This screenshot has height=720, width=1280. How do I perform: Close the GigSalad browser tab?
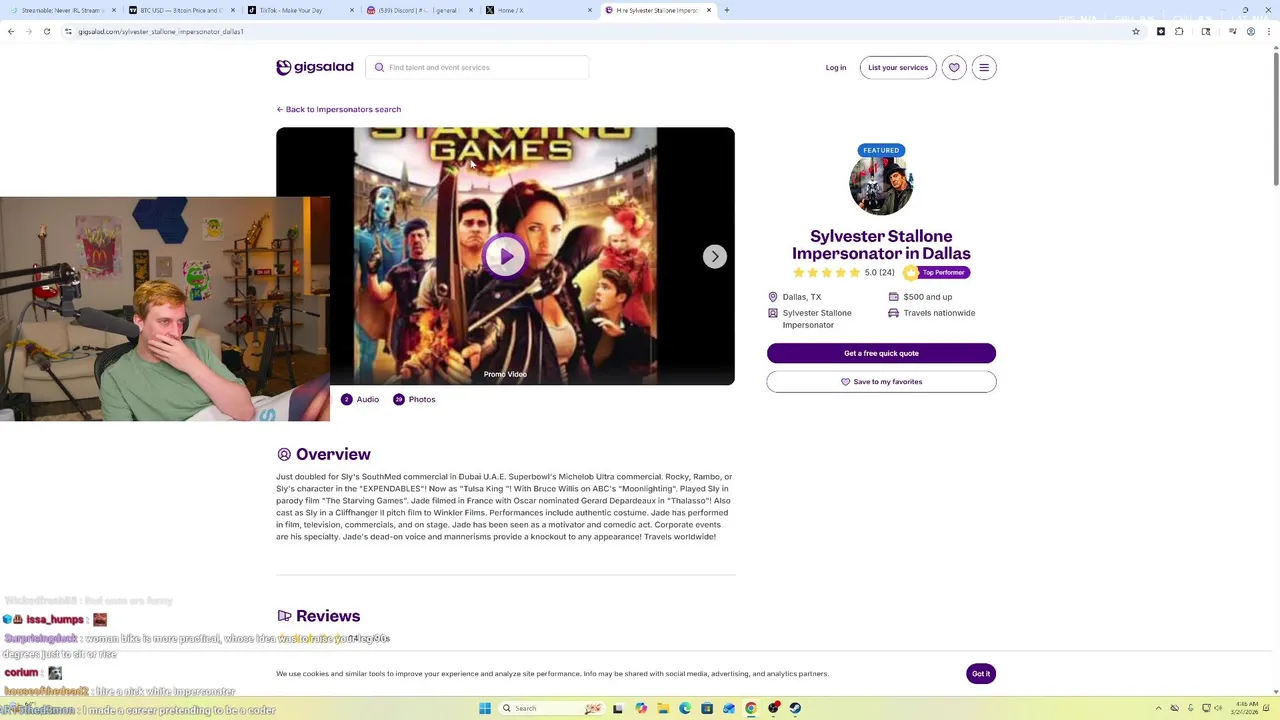coord(709,10)
